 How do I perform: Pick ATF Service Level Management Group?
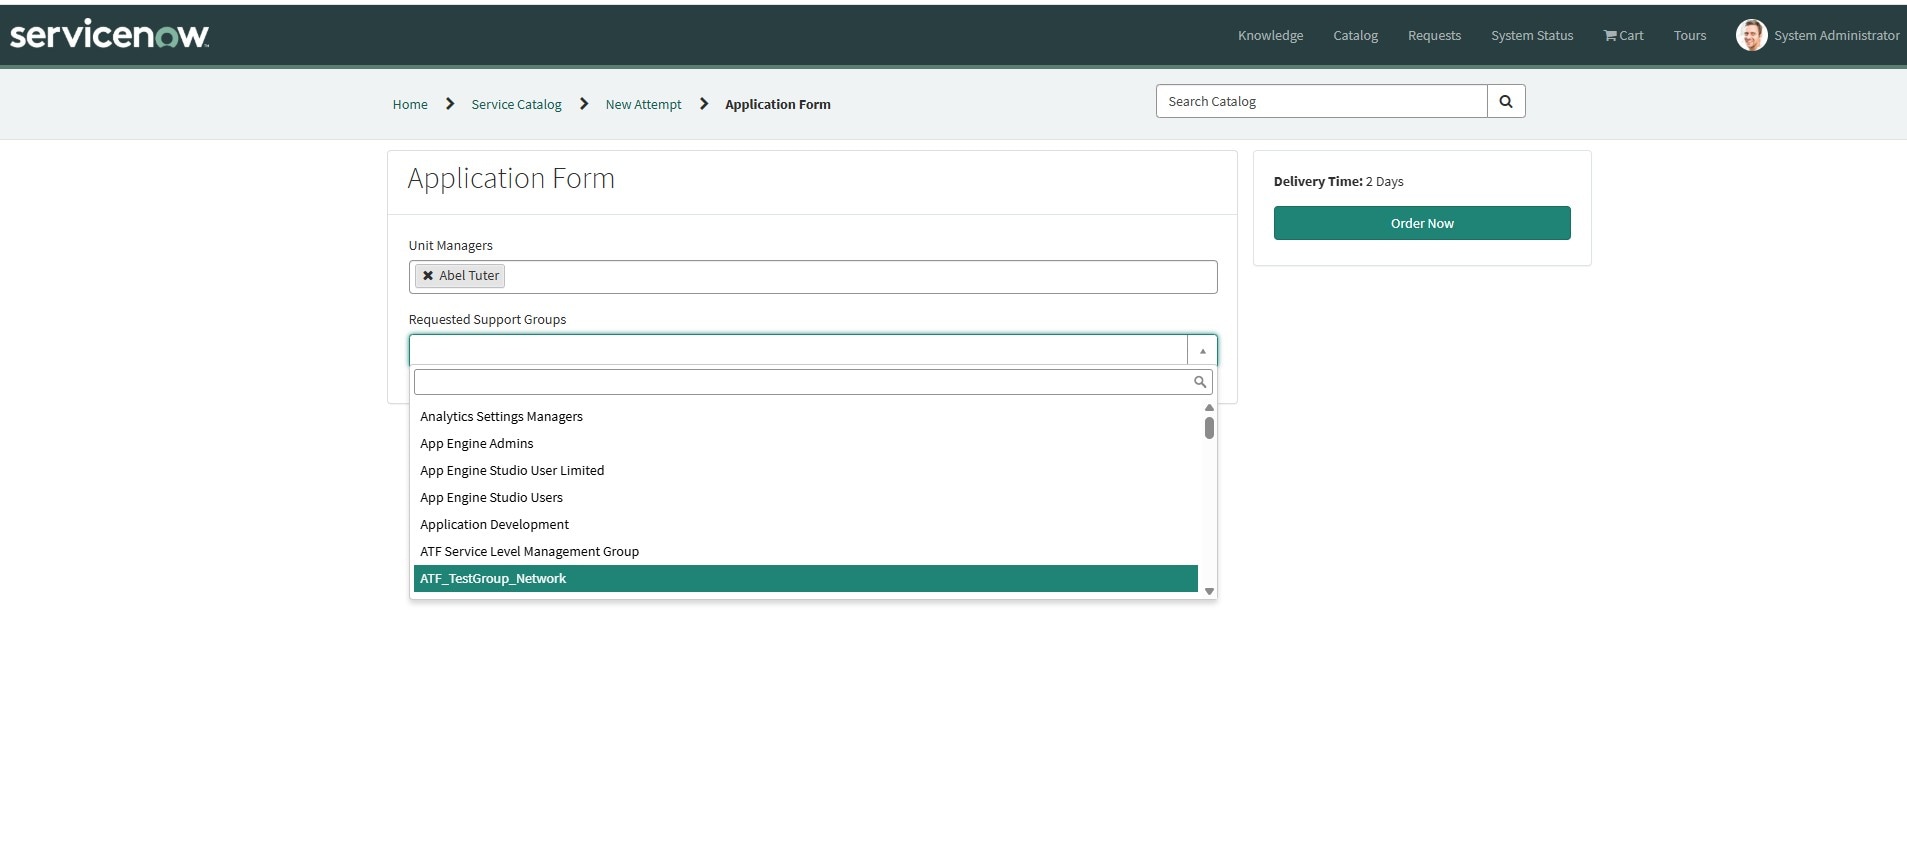click(x=806, y=551)
